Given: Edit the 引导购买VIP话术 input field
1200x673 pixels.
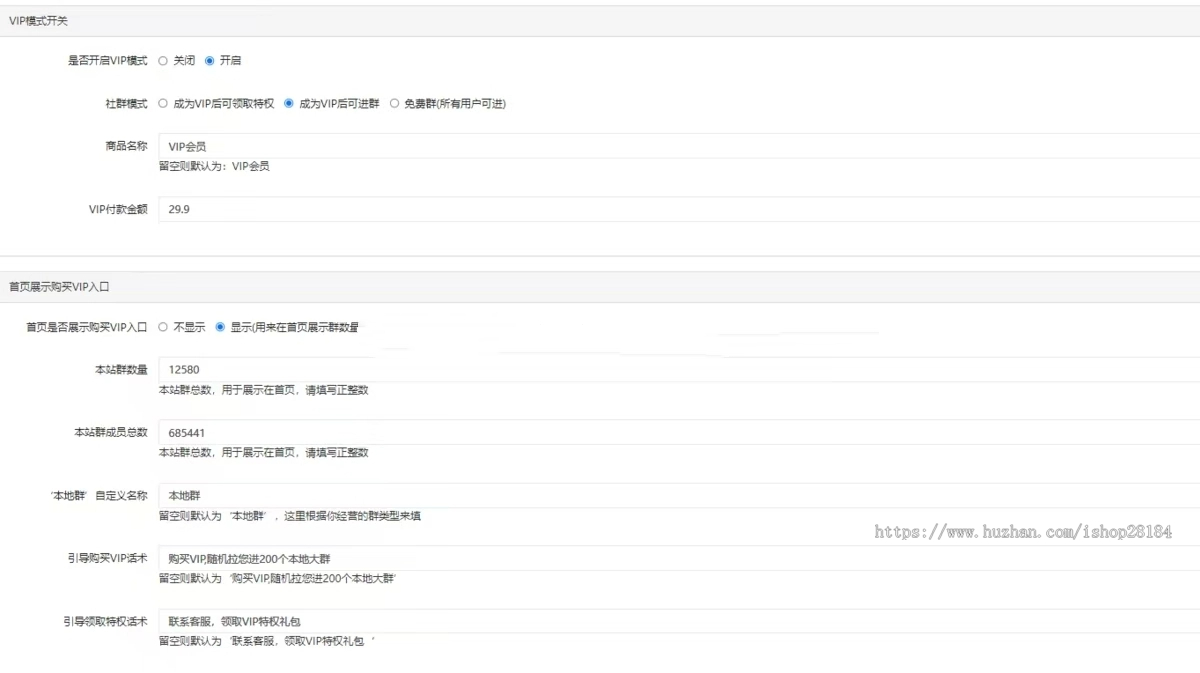Looking at the screenshot, I should pos(679,558).
